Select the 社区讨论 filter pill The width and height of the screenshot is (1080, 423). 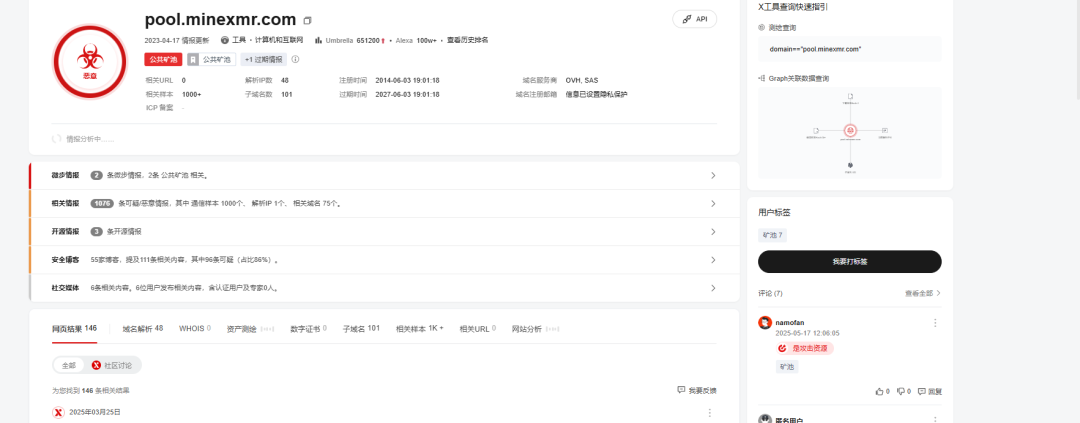coord(114,365)
